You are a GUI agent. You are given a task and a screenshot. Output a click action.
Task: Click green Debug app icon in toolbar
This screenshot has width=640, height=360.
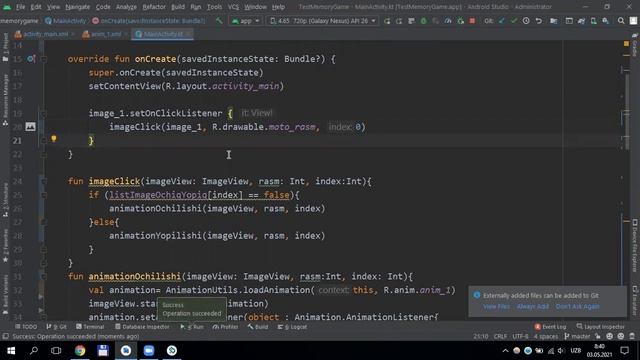(424, 21)
